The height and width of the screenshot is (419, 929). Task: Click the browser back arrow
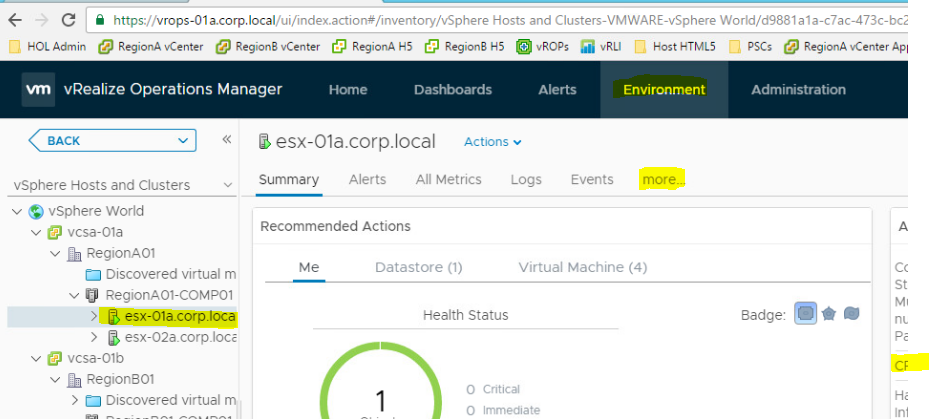pyautogui.click(x=14, y=20)
